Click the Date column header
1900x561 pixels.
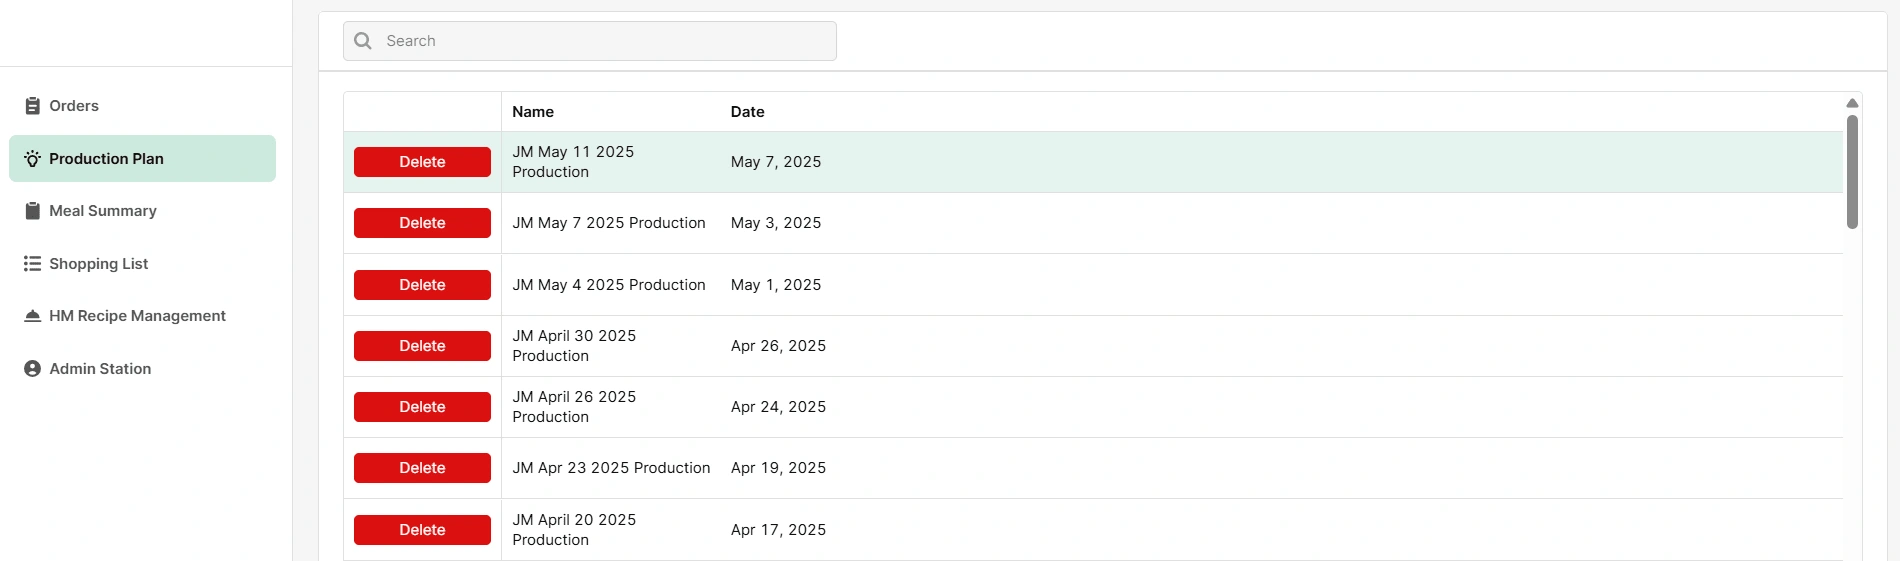[747, 112]
